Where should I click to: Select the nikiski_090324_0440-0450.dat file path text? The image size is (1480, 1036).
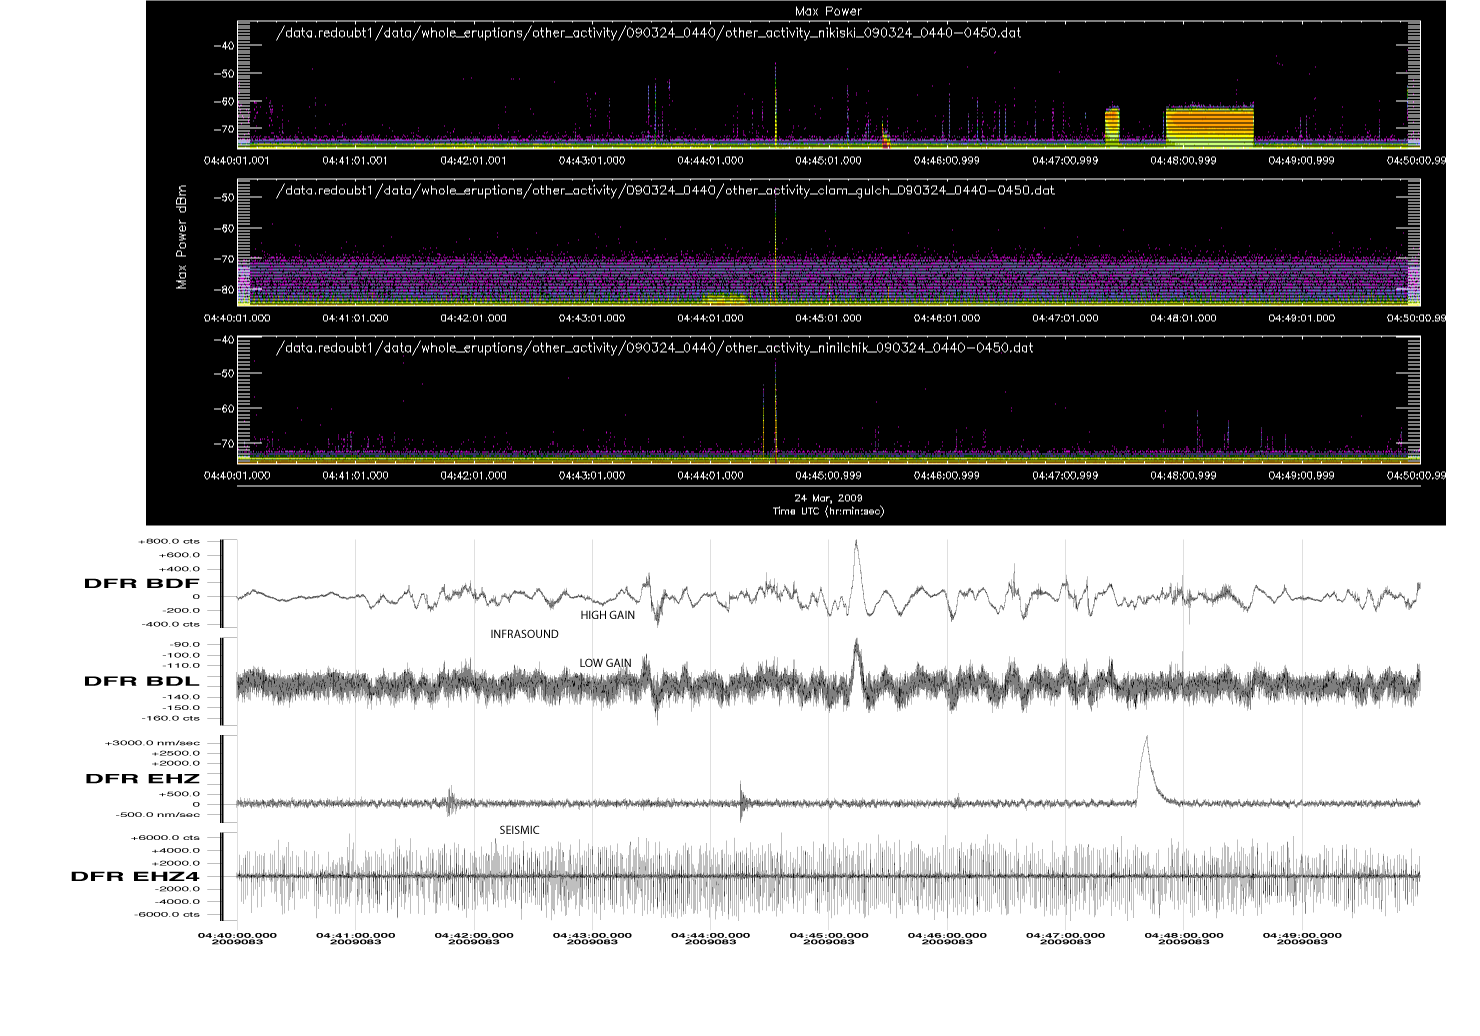649,33
